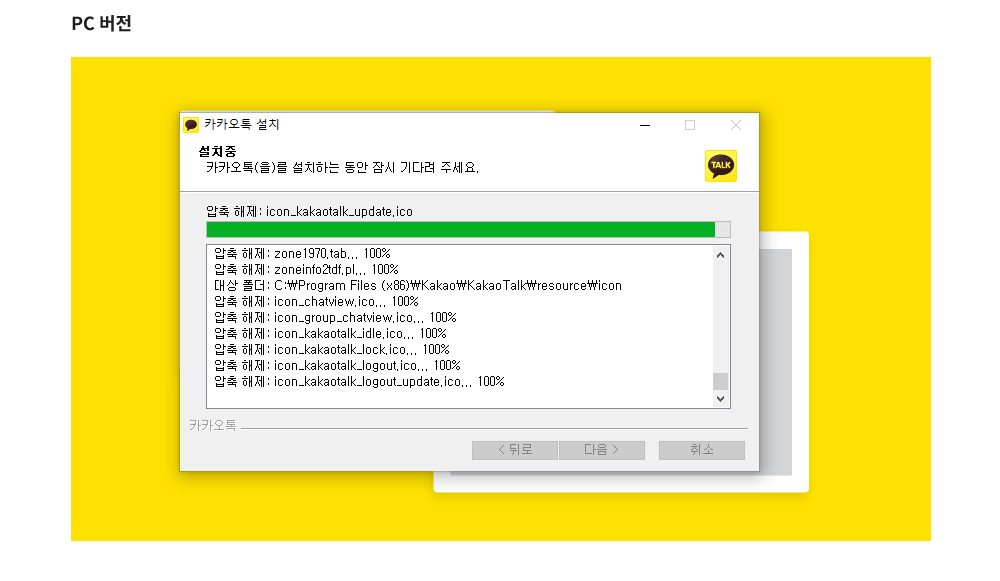
Task: Click the KakaoTalk title bar app icon
Action: tap(191, 124)
